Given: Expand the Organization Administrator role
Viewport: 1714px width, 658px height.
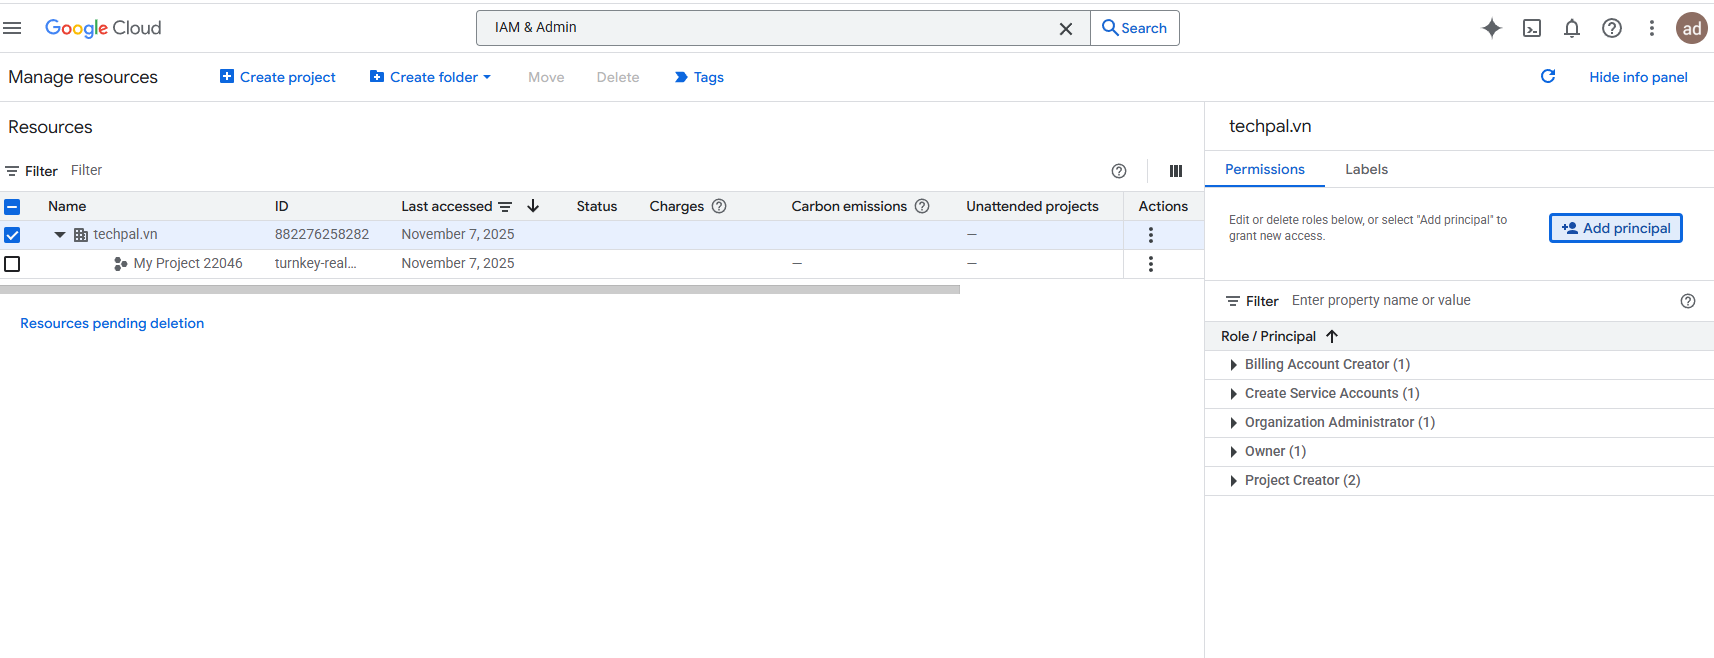Looking at the screenshot, I should click(x=1233, y=423).
